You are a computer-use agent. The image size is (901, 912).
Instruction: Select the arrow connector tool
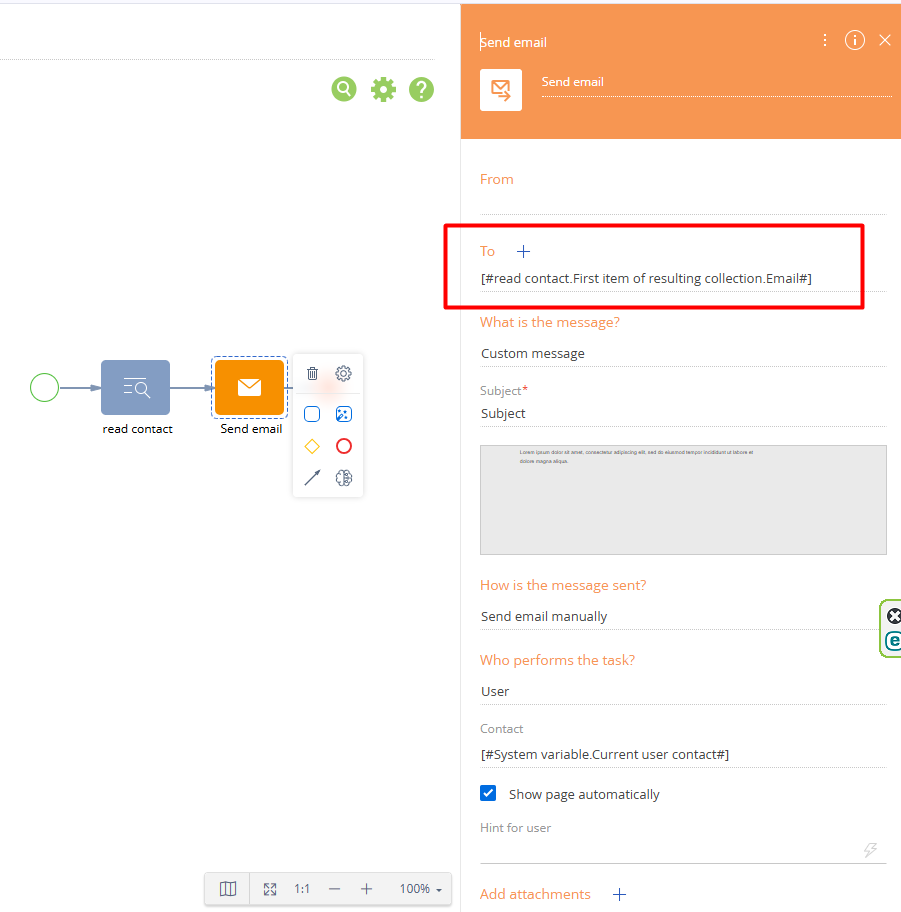312,478
